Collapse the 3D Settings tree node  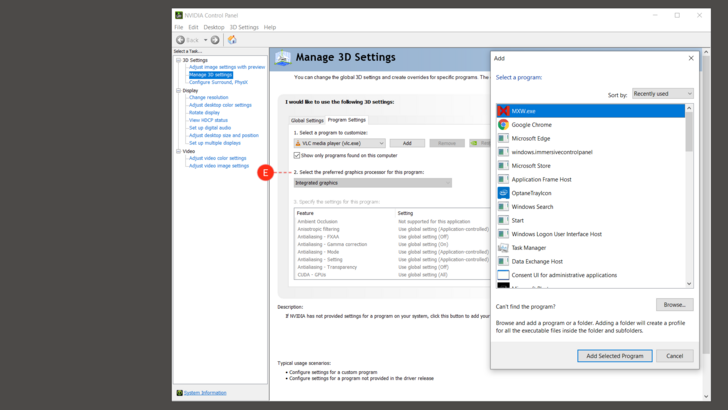[178, 60]
